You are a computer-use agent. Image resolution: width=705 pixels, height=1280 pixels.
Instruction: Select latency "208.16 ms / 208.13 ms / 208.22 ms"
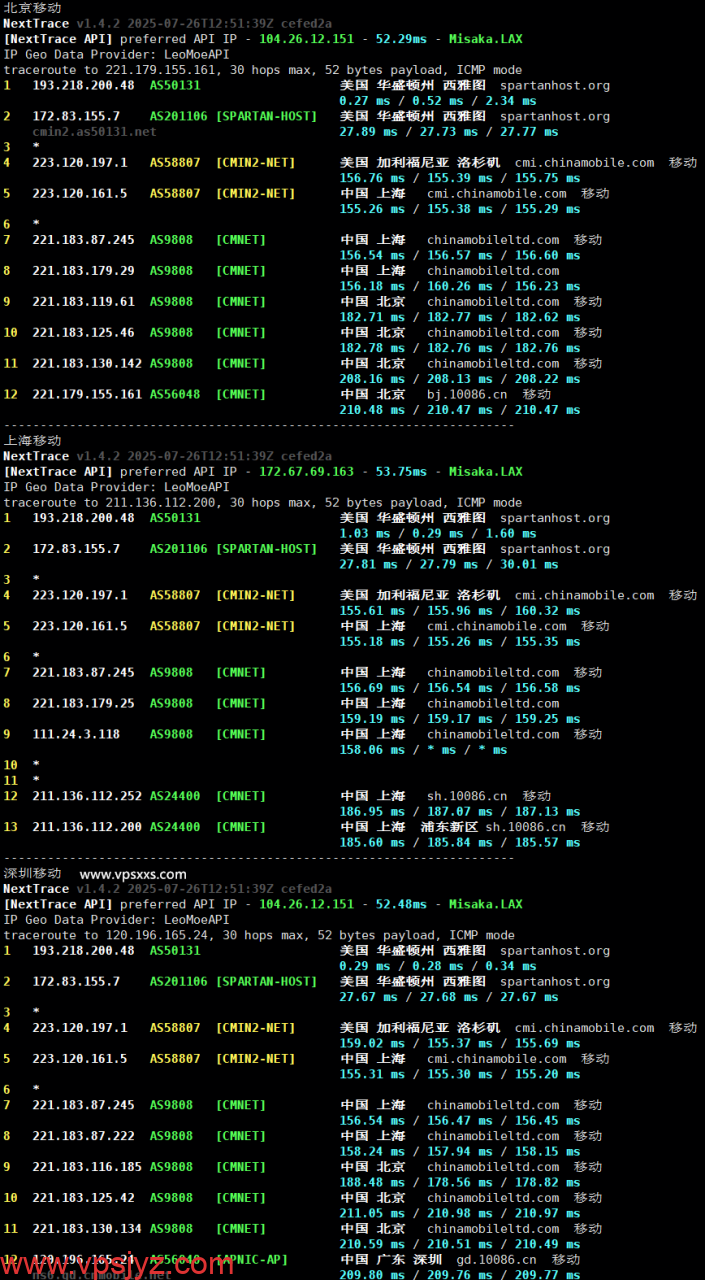pos(460,379)
